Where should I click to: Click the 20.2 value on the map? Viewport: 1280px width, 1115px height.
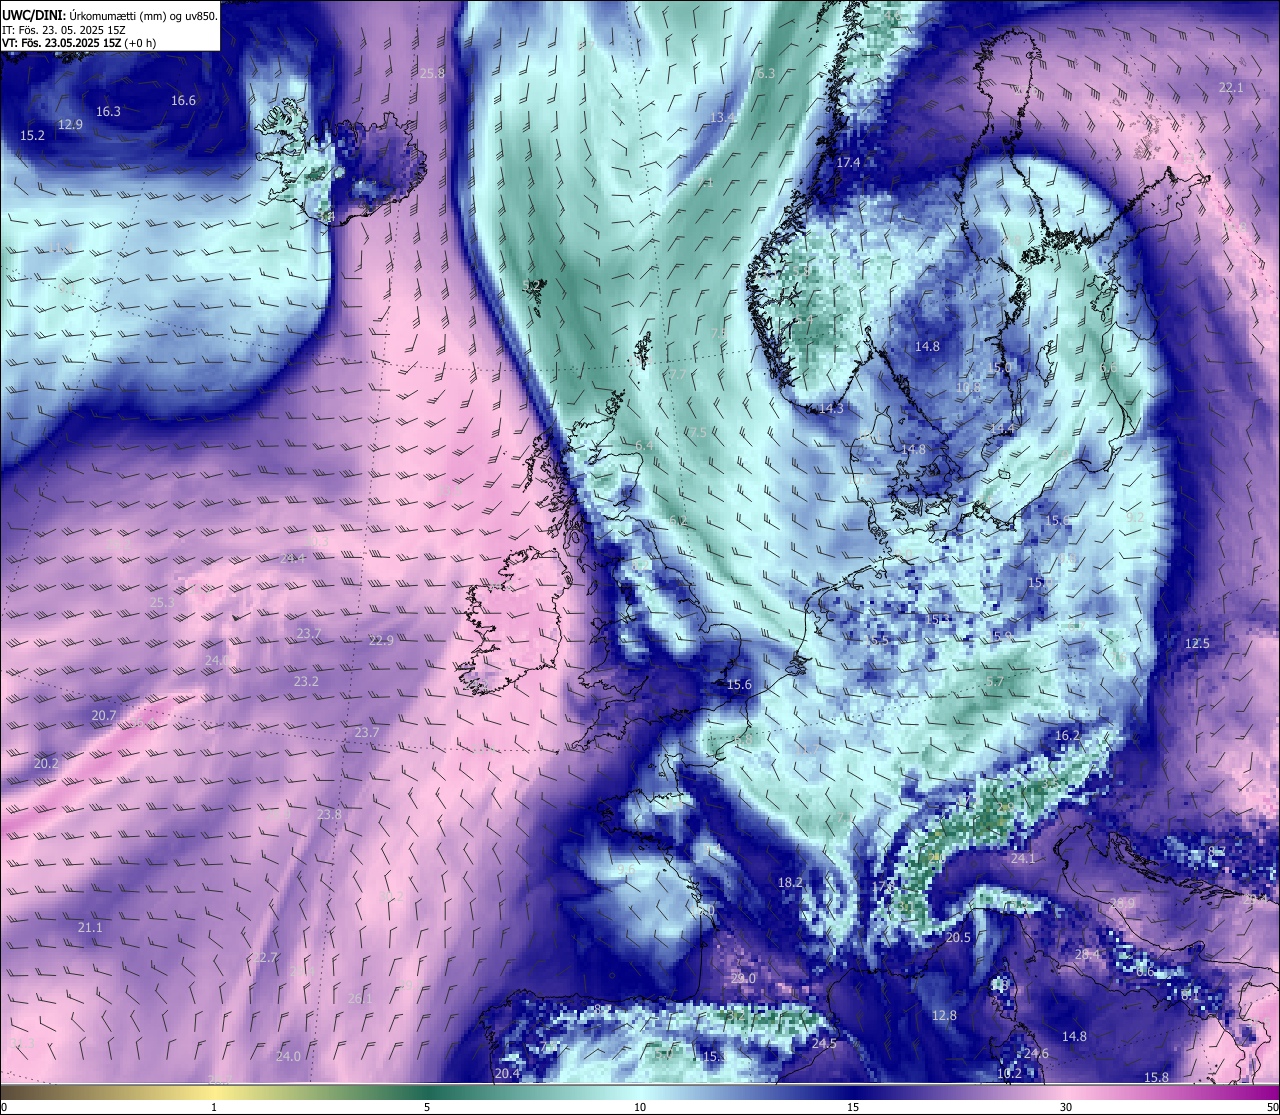coord(46,763)
